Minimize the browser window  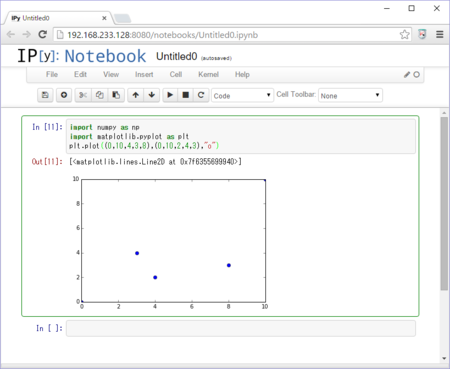387,8
